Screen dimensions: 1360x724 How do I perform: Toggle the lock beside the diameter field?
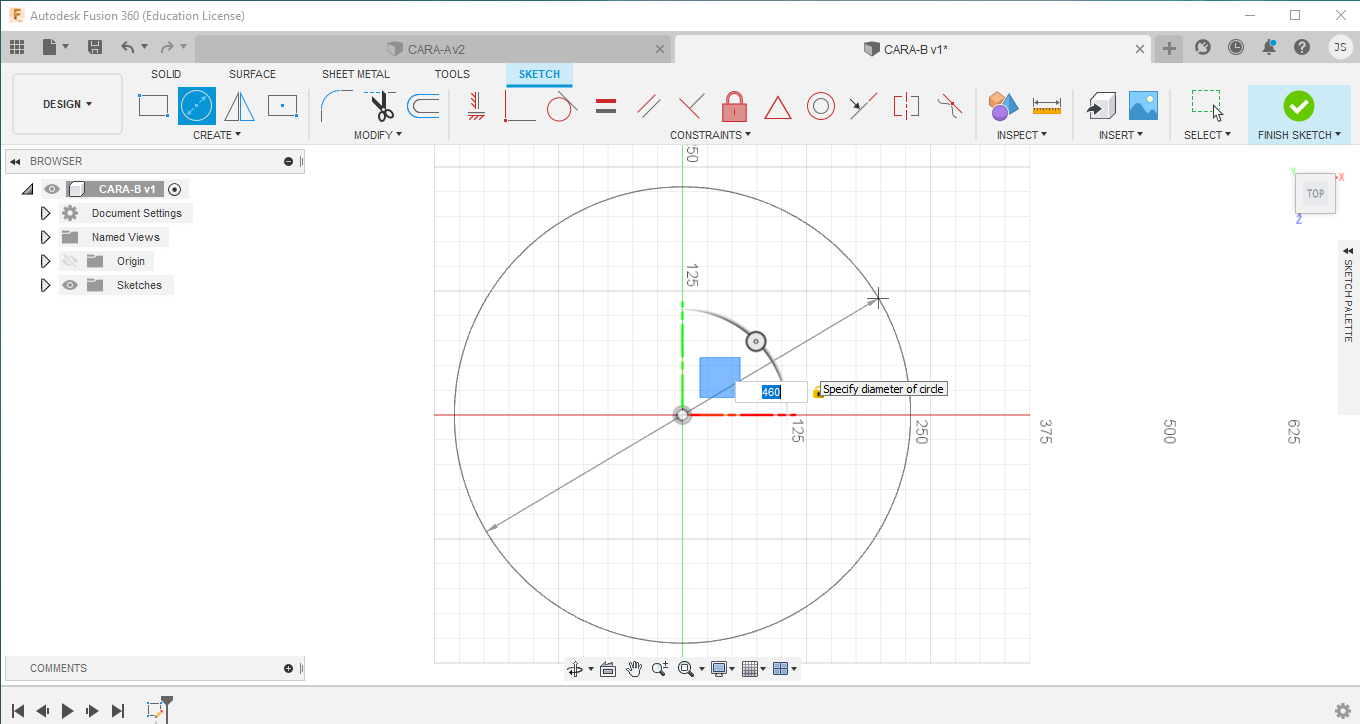[817, 392]
